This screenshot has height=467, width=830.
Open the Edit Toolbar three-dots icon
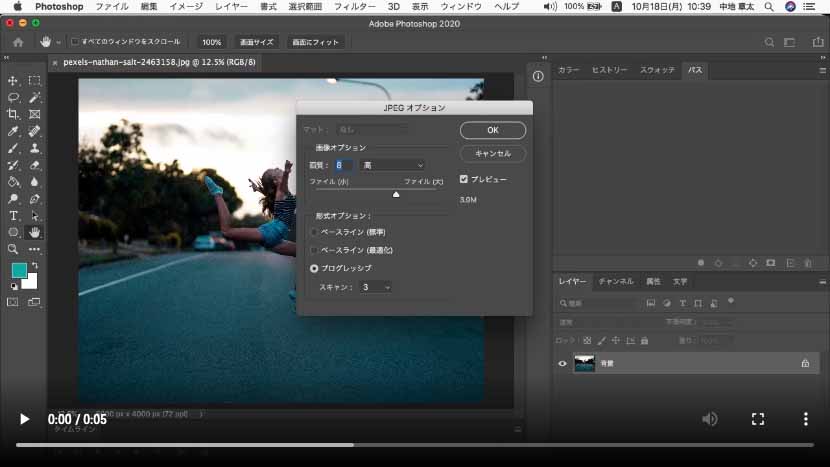coord(34,249)
